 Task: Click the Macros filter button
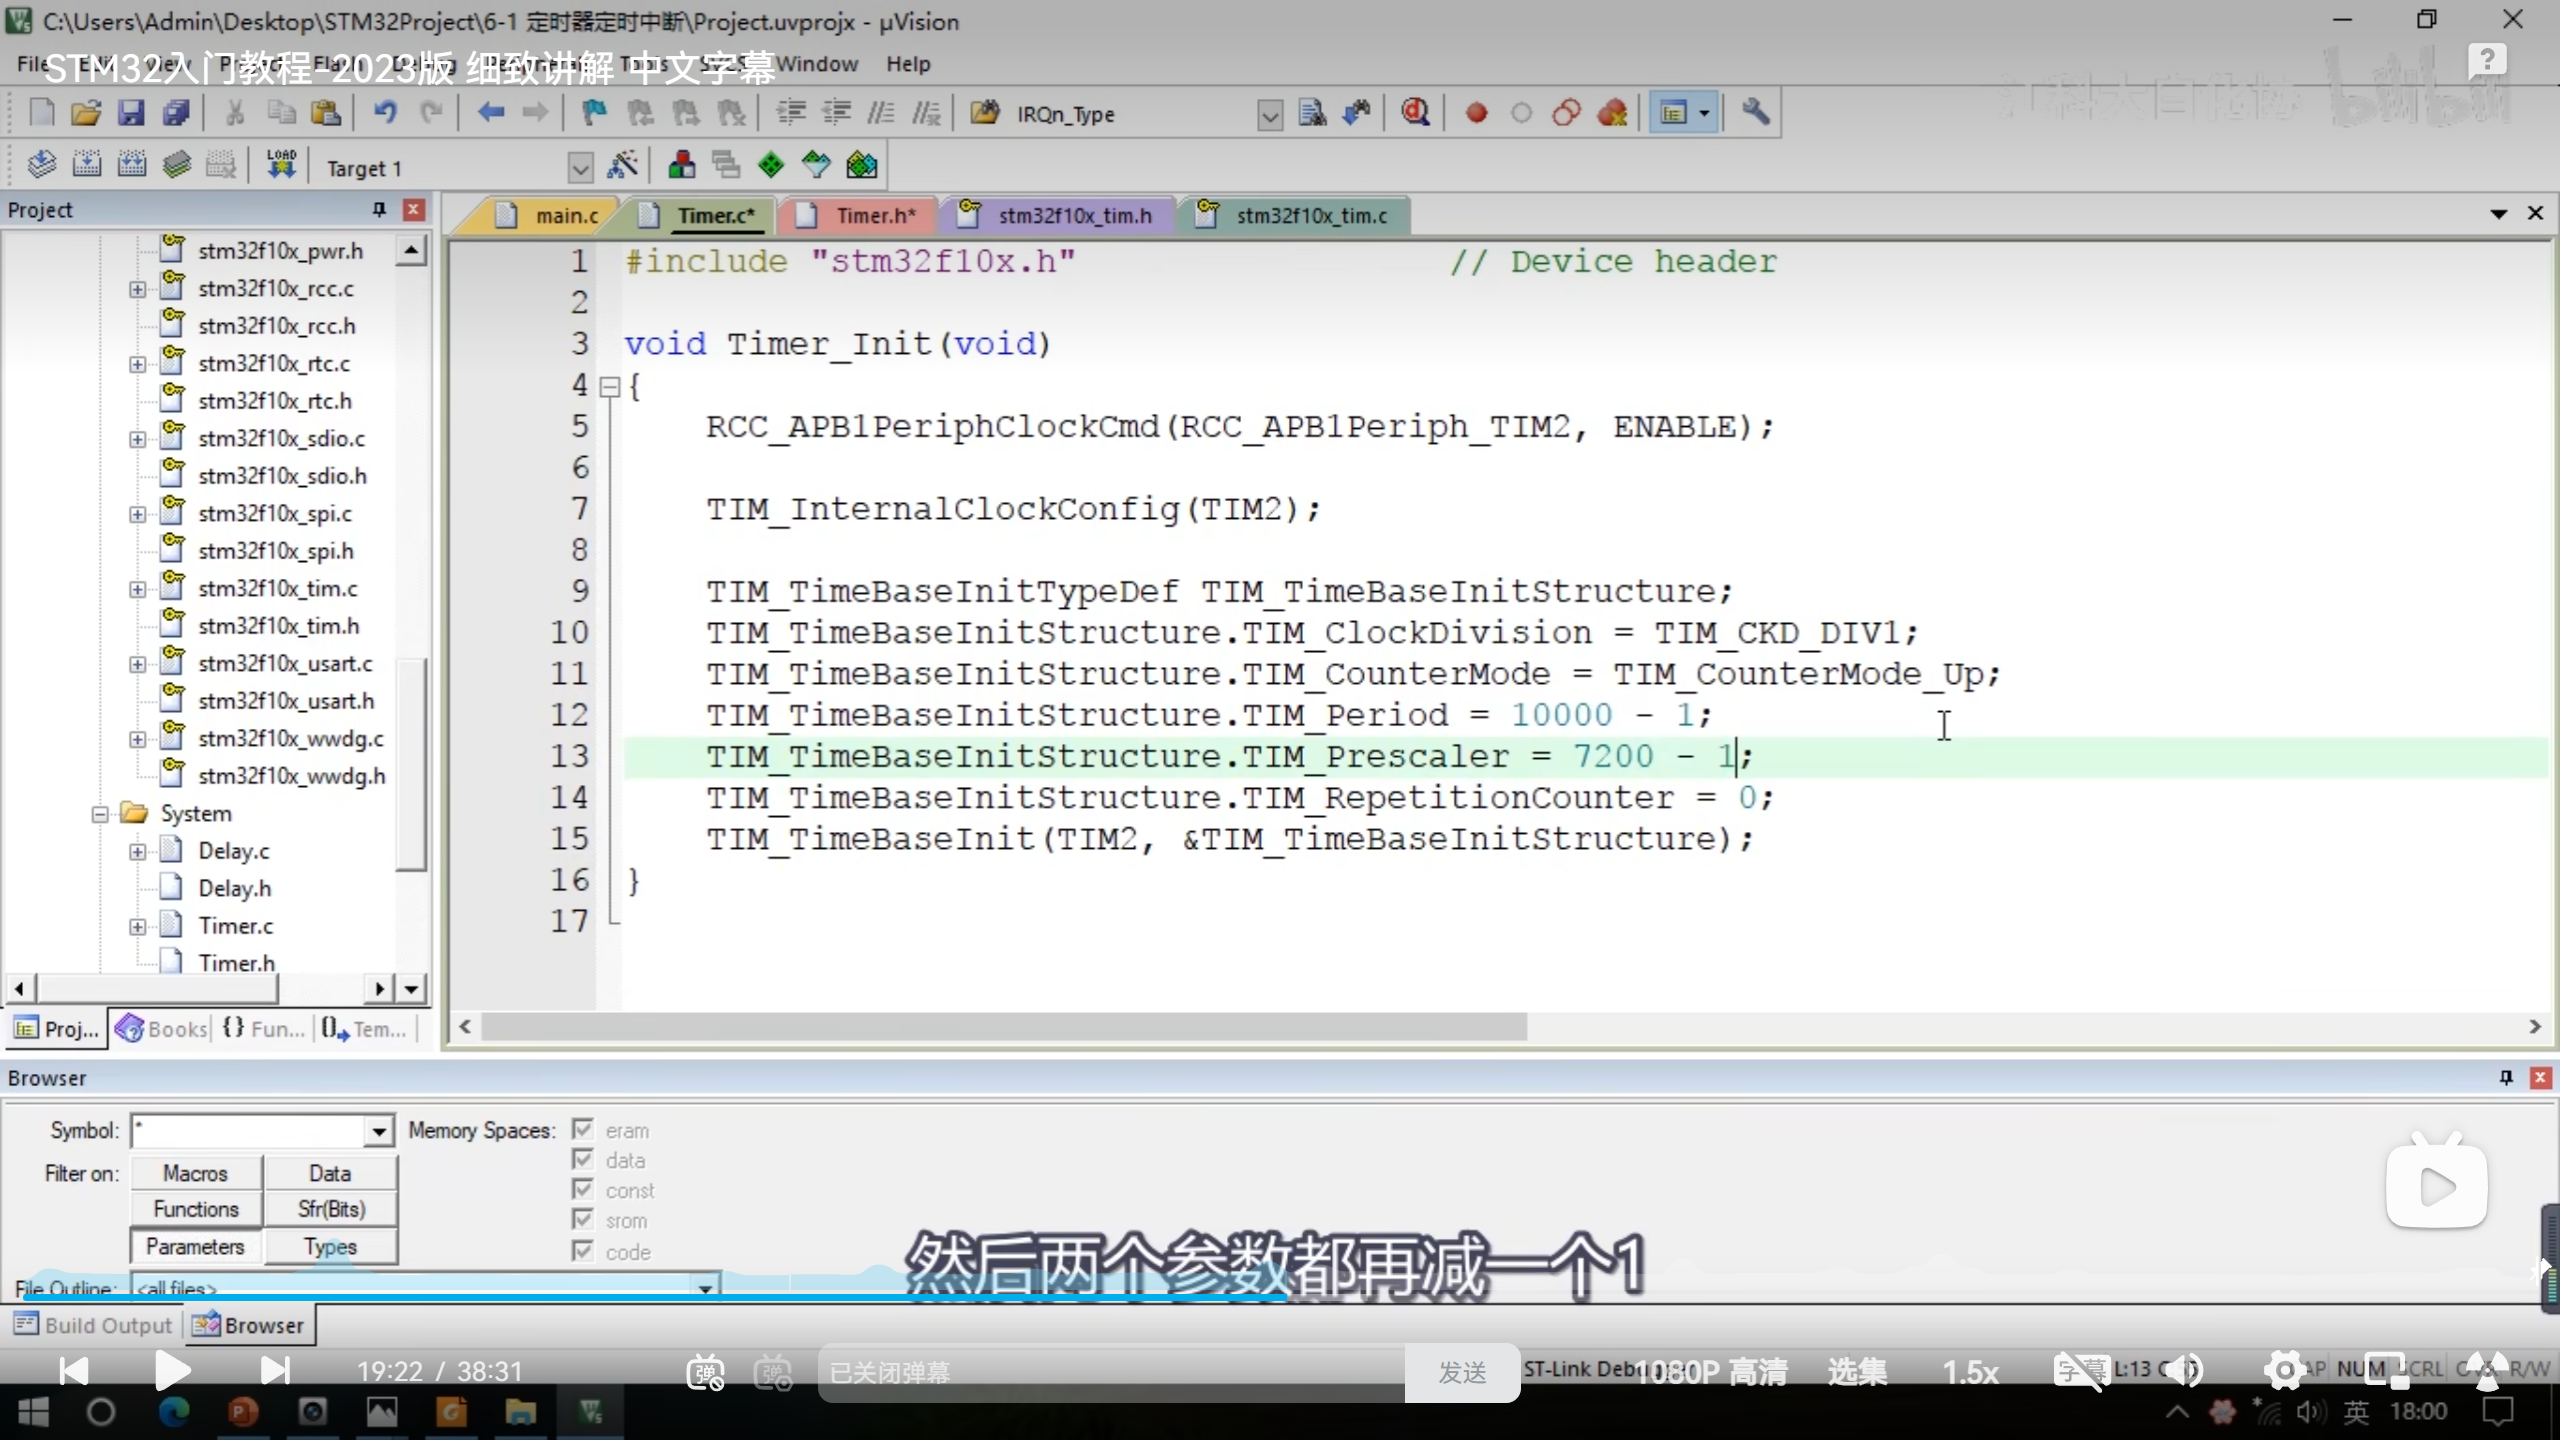pos(196,1173)
